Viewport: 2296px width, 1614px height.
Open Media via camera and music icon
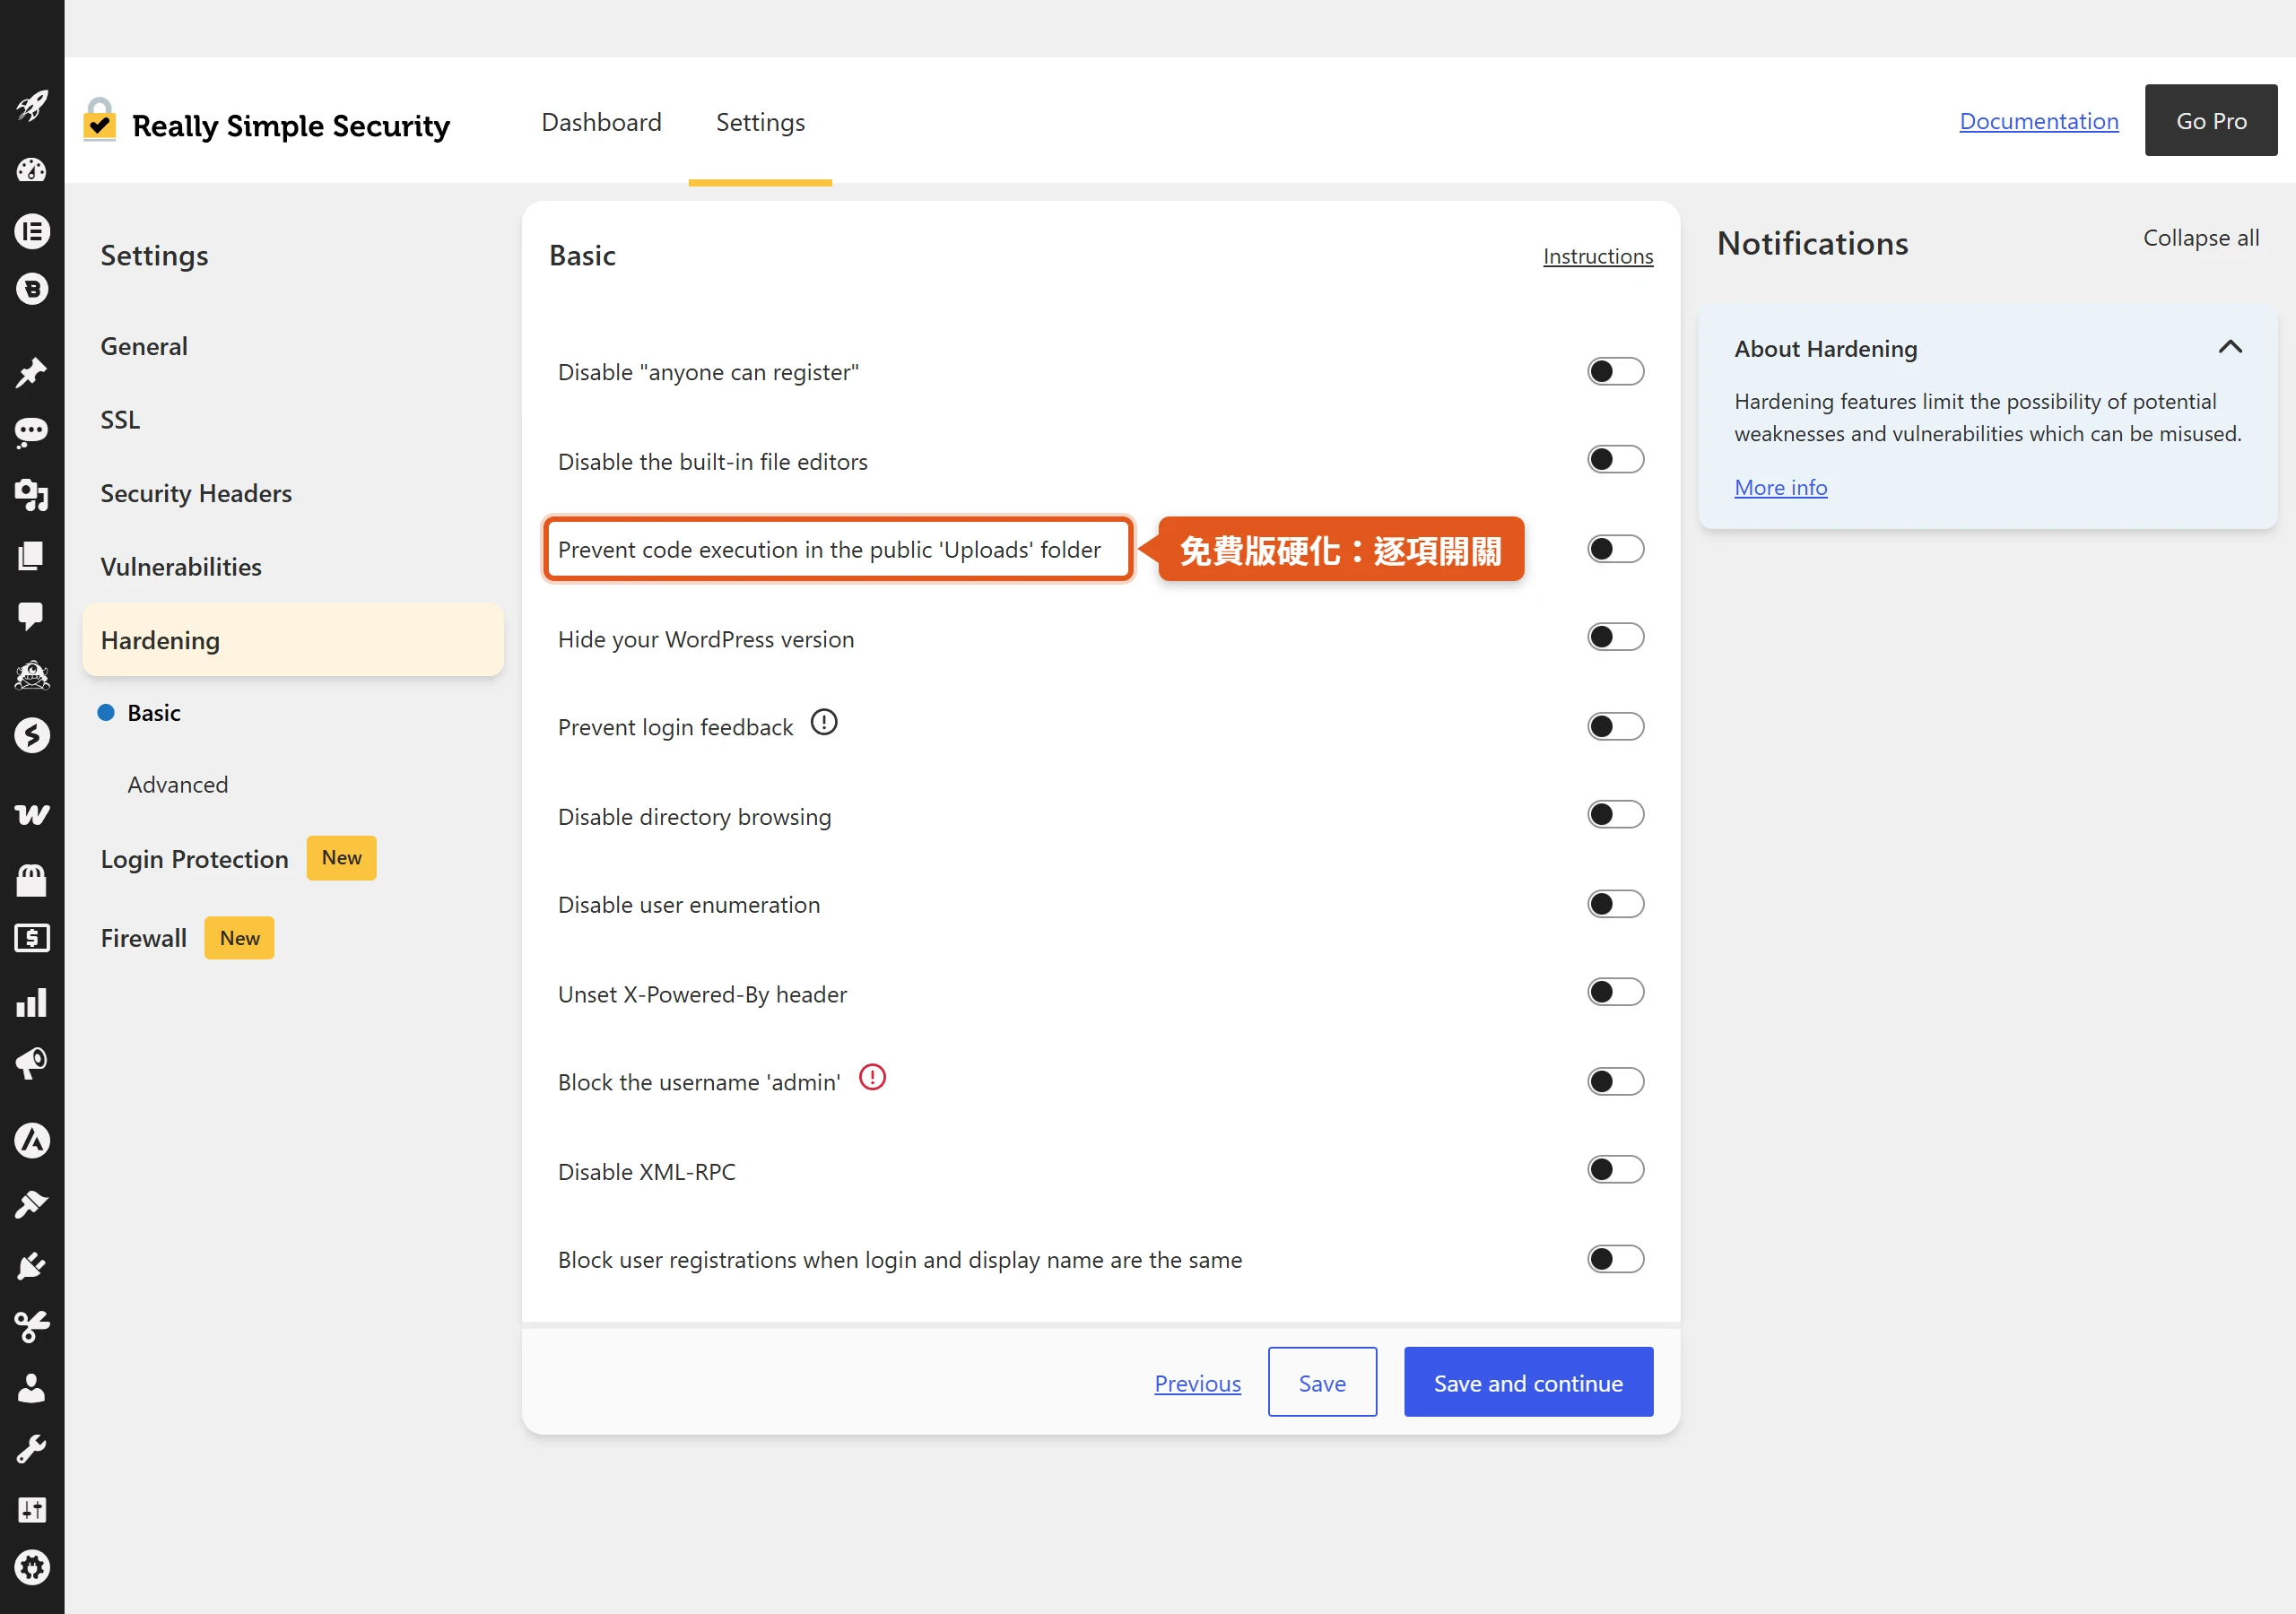tap(32, 494)
